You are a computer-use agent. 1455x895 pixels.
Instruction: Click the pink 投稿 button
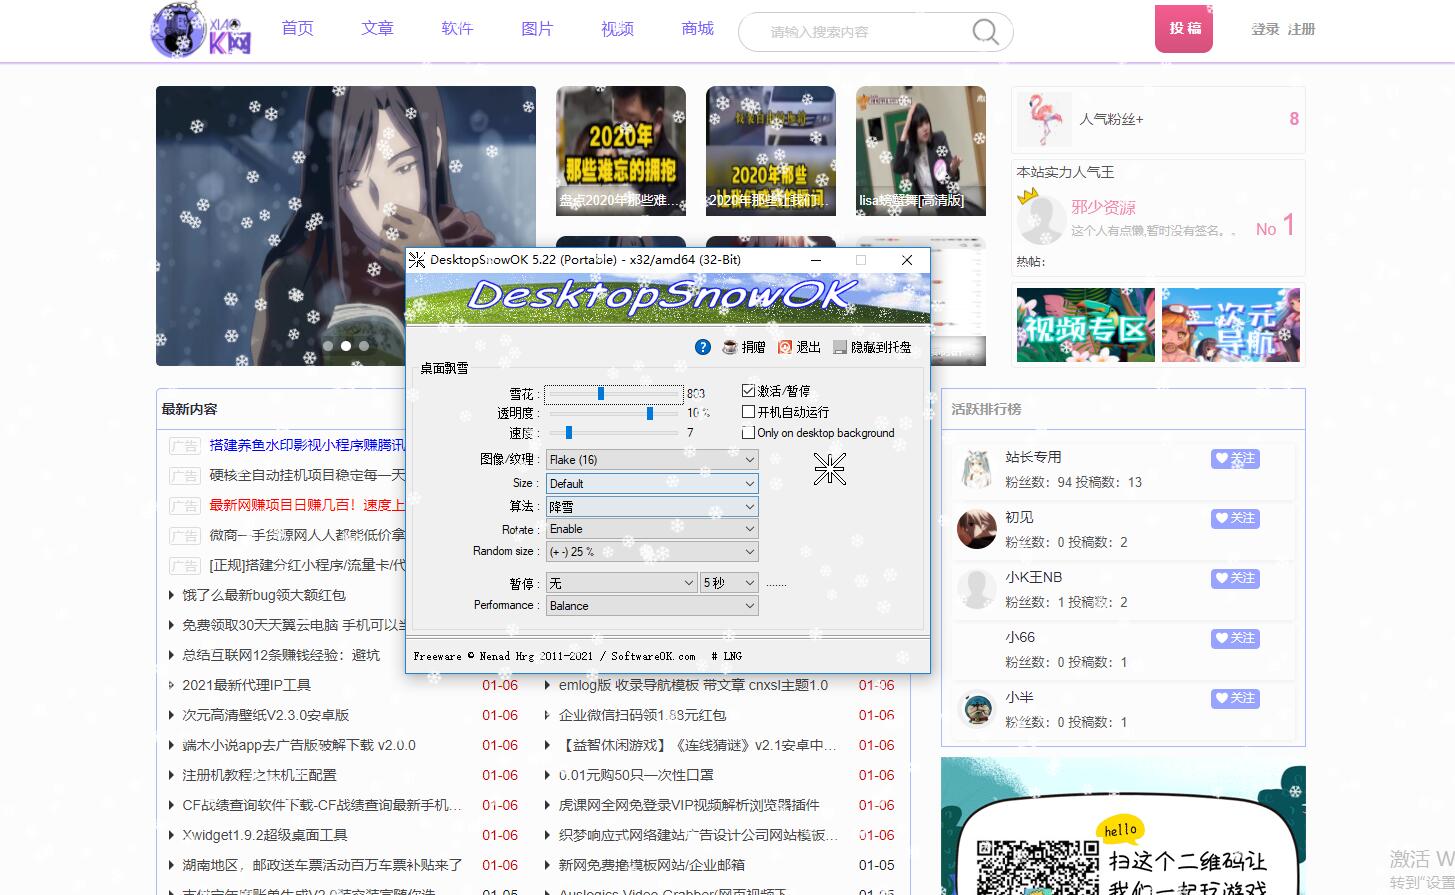click(x=1185, y=28)
